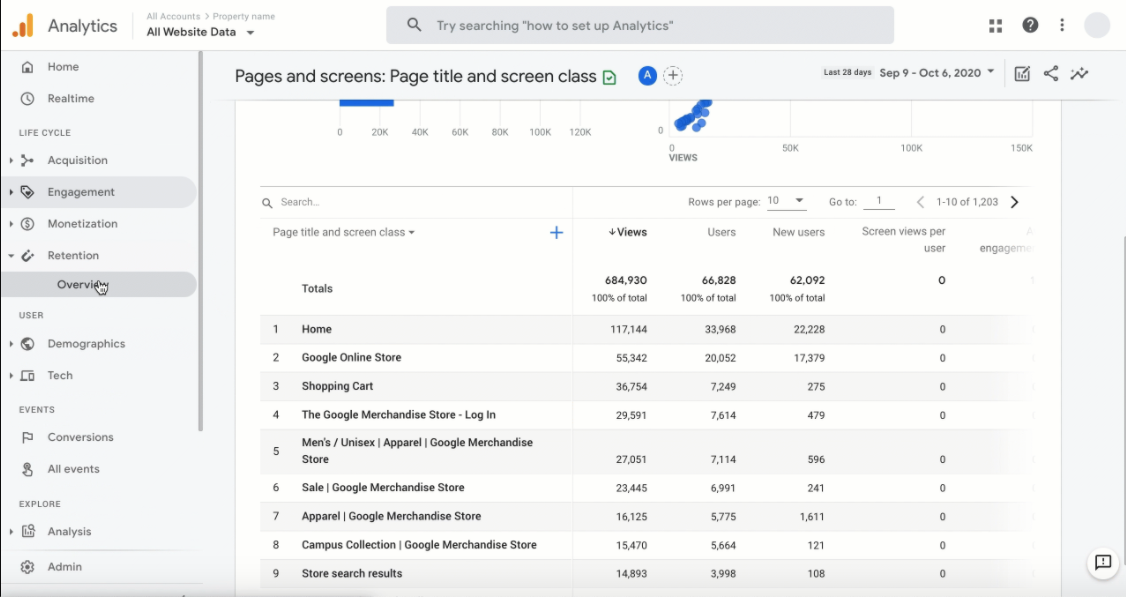The image size is (1126, 597).
Task: Open the feedback chat icon
Action: [1103, 562]
